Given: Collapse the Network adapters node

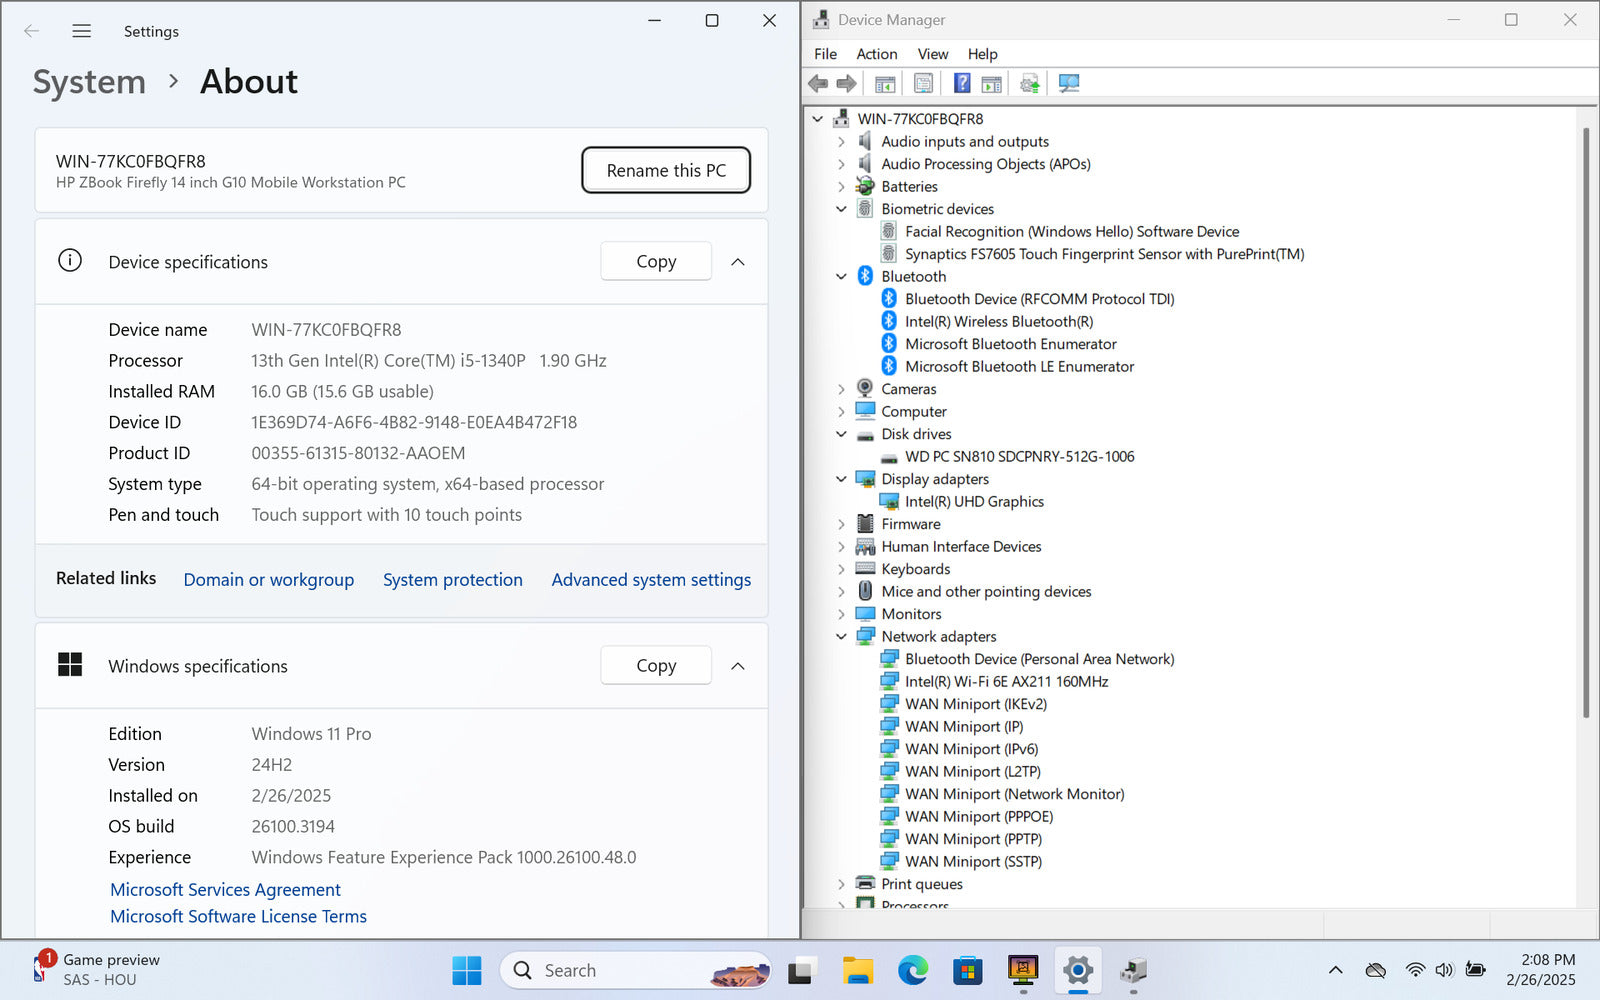Looking at the screenshot, I should 841,637.
